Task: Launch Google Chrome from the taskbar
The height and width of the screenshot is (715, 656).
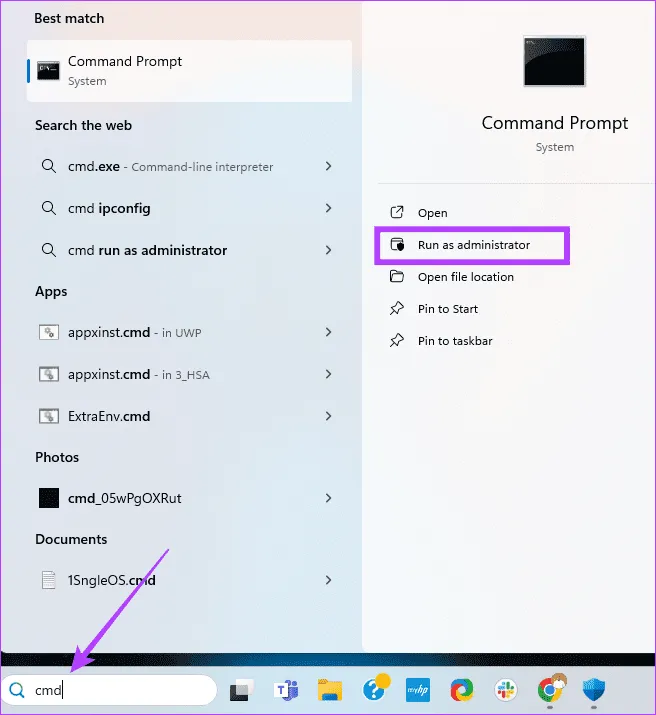Action: click(x=548, y=690)
